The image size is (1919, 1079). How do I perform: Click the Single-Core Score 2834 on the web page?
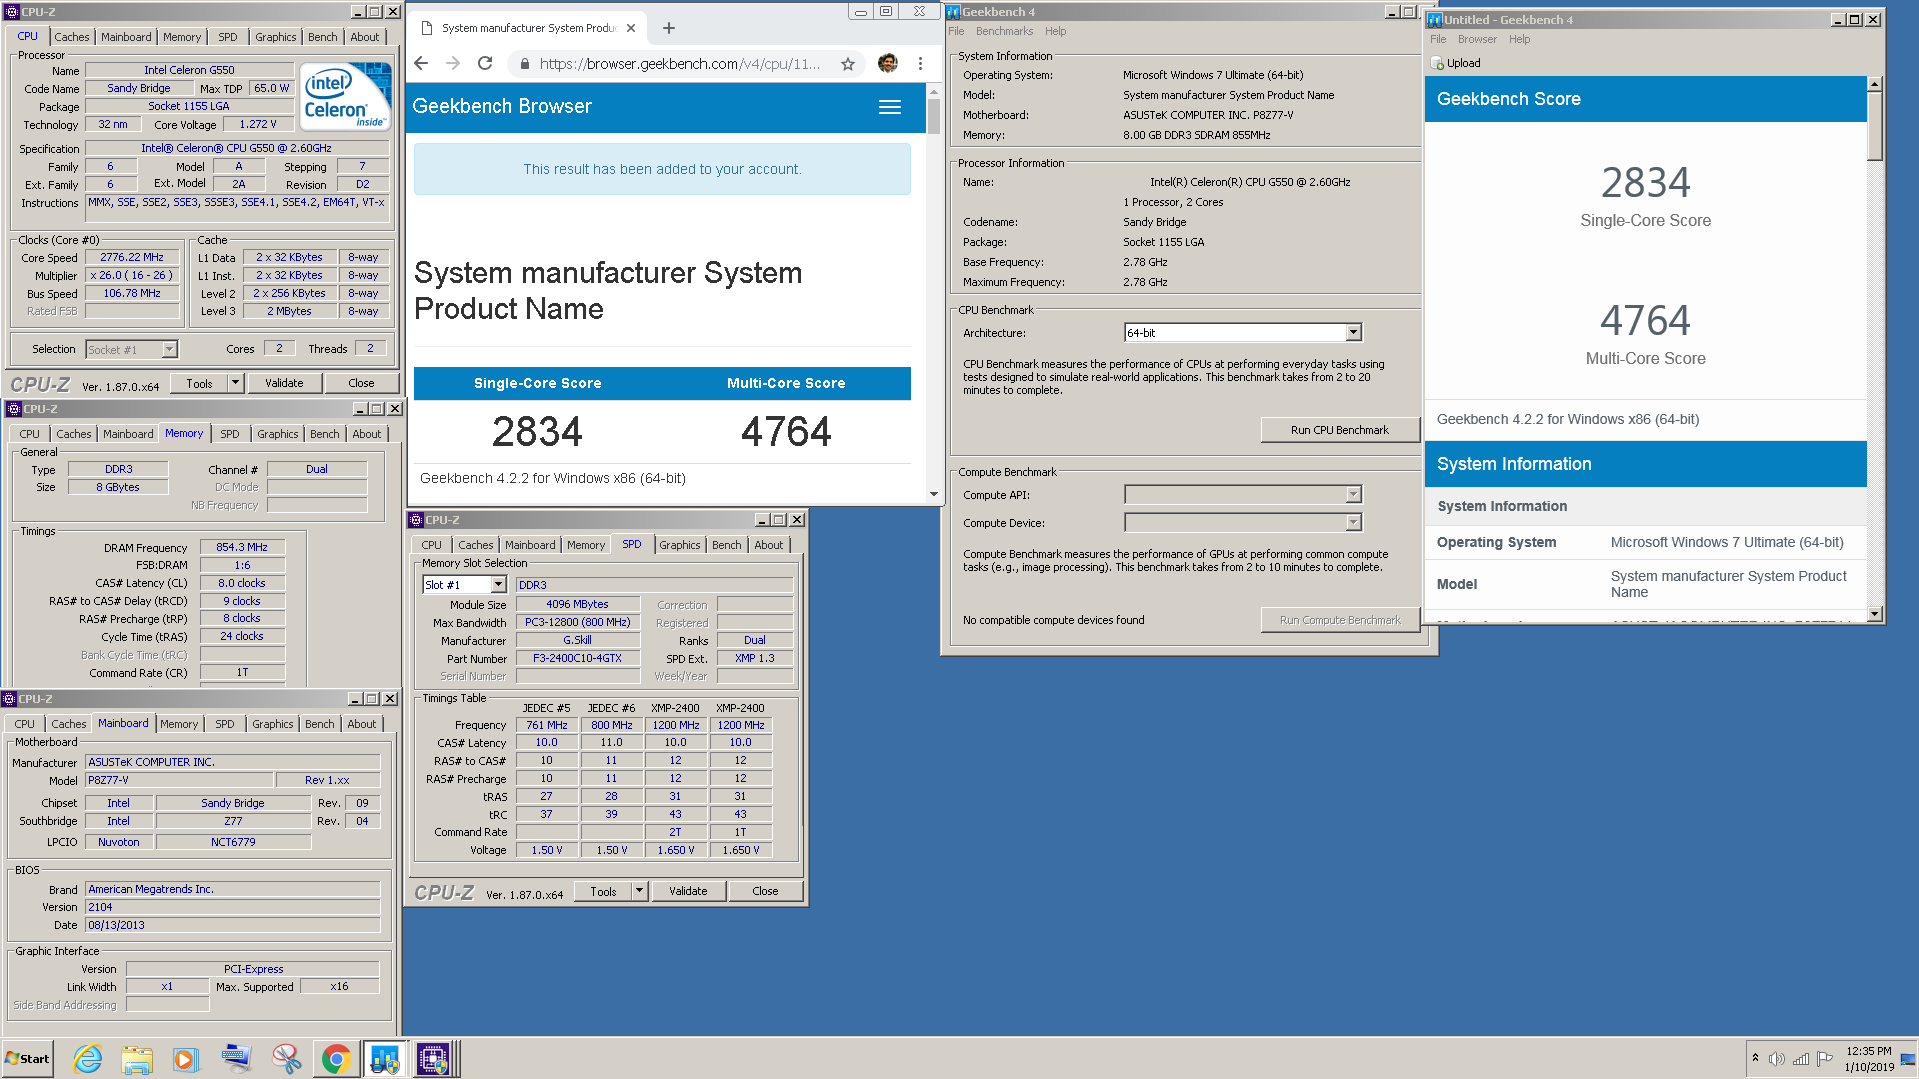pos(537,432)
